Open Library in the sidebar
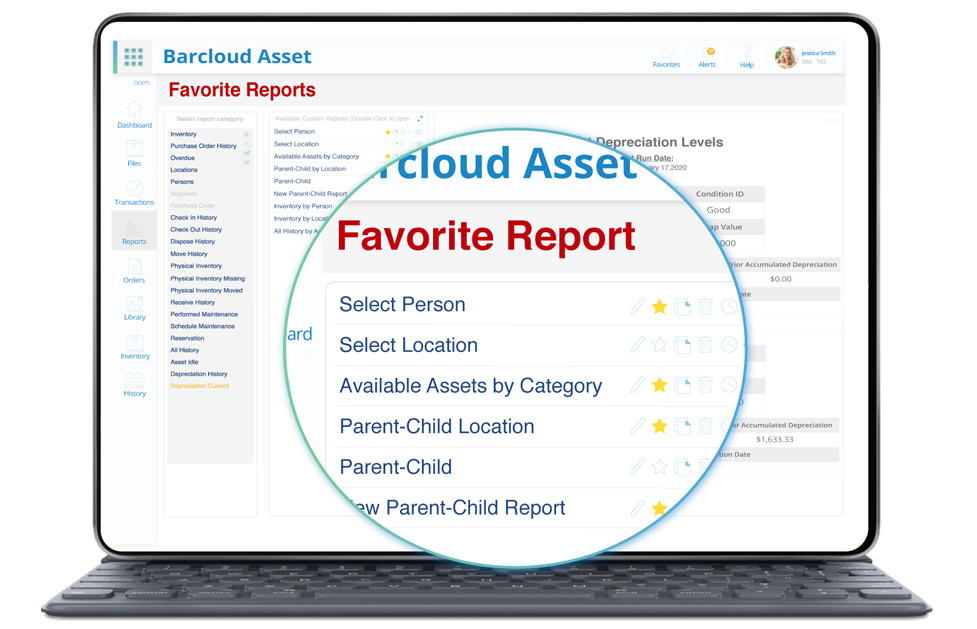This screenshot has width=977, height=629. [134, 308]
